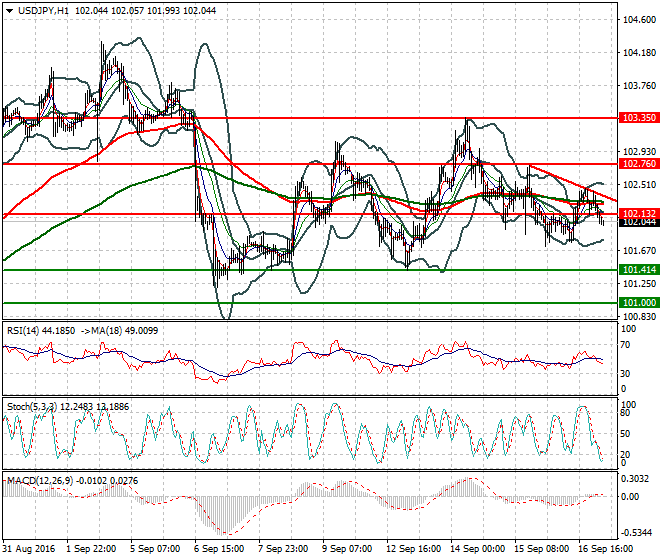Click the 100.830 value on price axis
Image resolution: width=660 pixels, height=560 pixels.
pyautogui.click(x=636, y=317)
